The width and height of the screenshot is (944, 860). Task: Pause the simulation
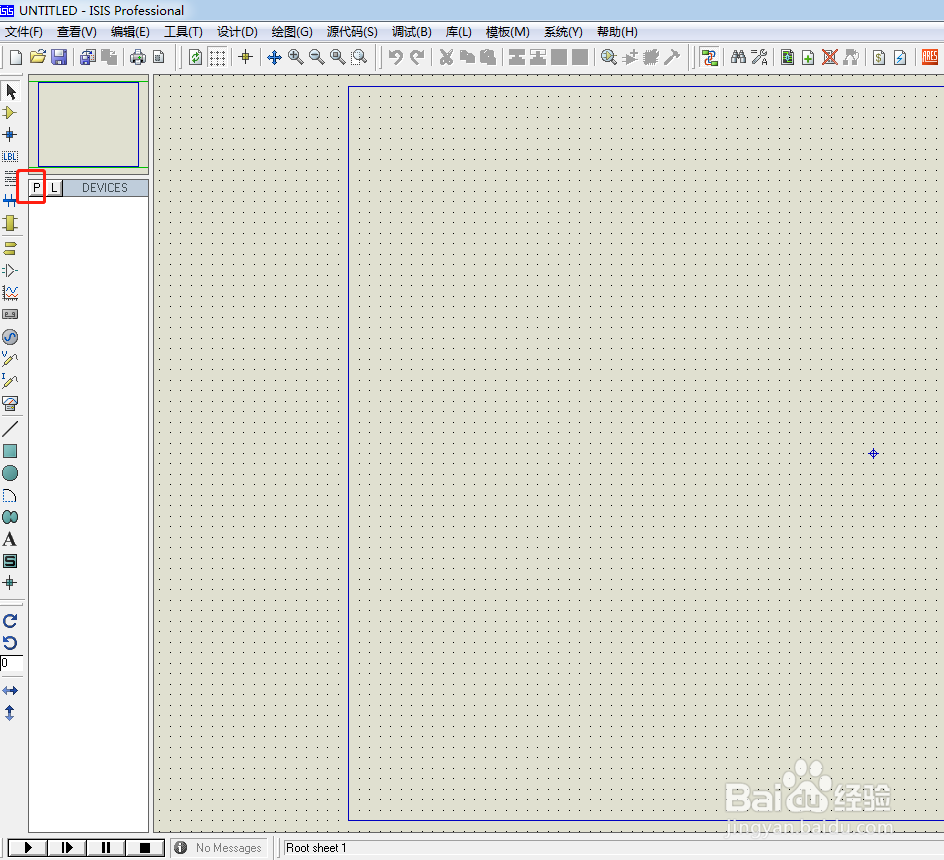click(106, 848)
